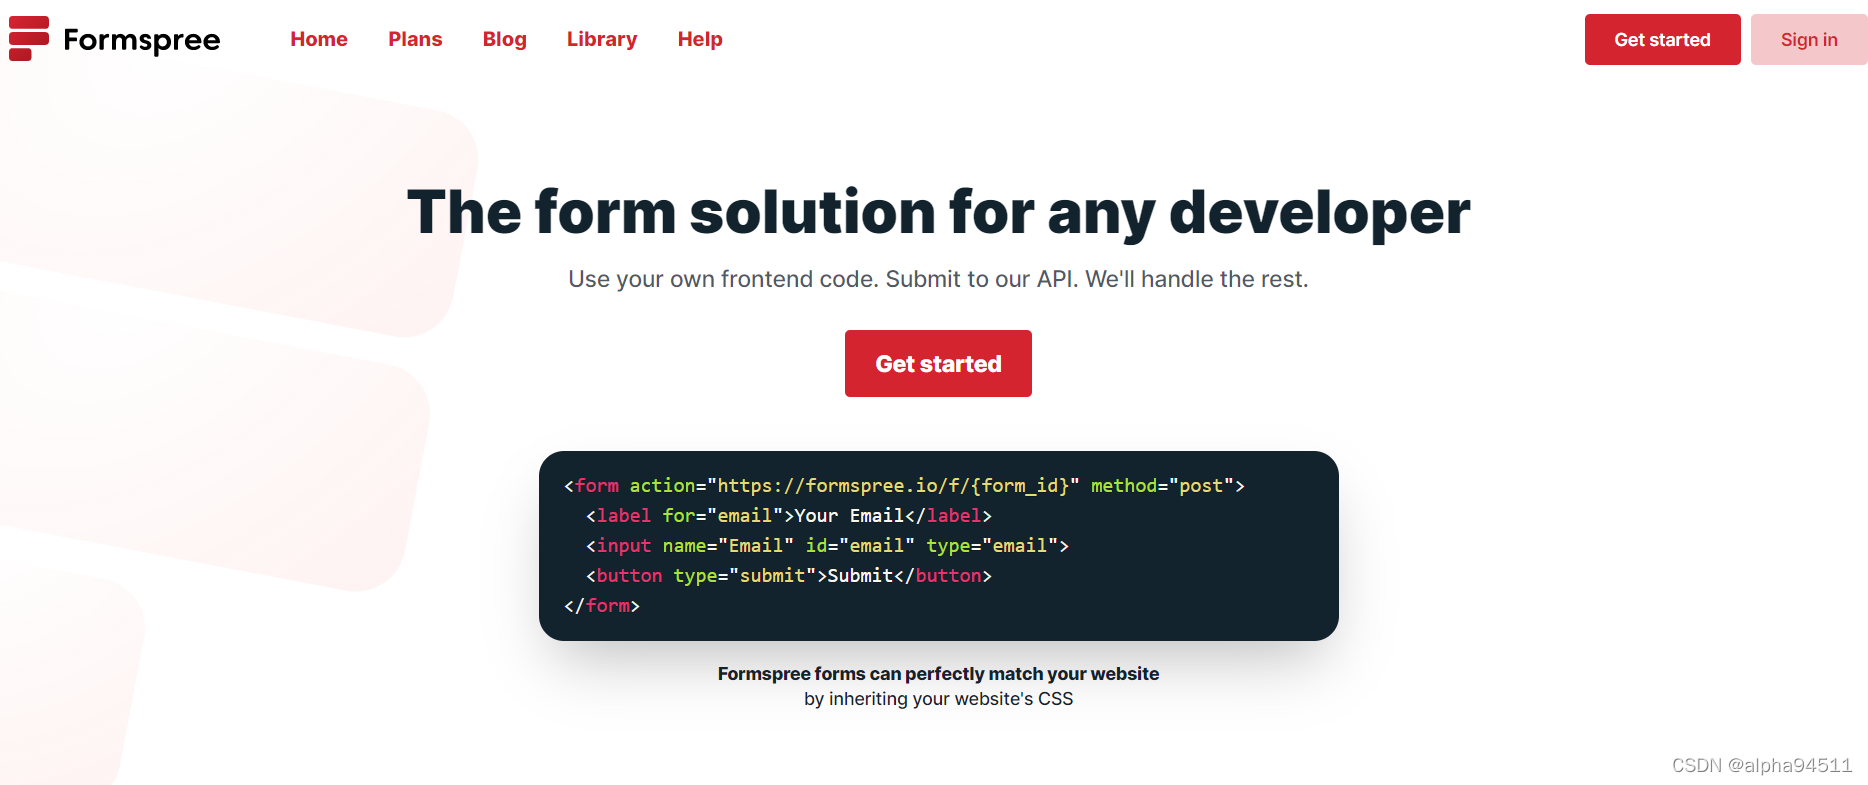Open the Blog menu item
This screenshot has height=785, width=1868.
(x=504, y=39)
